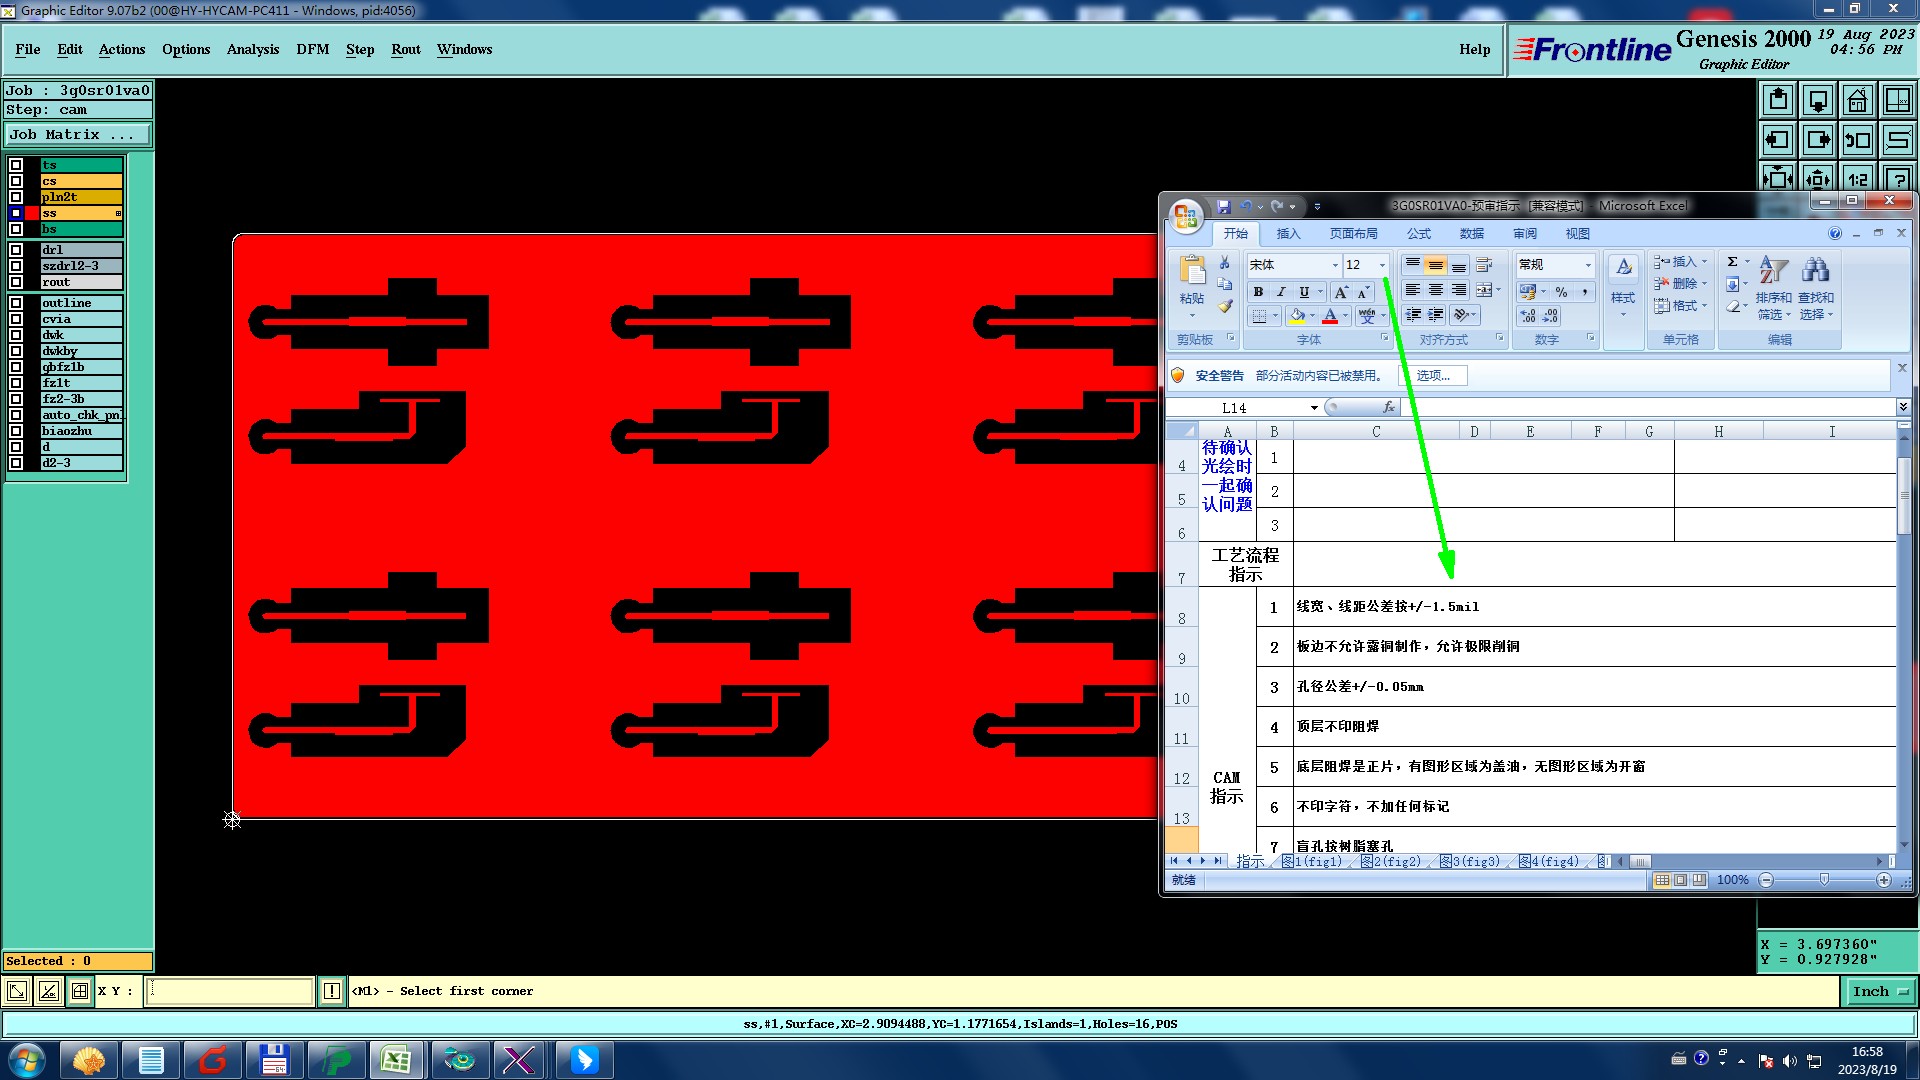1920x1080 pixels.
Task: Click the pan up view icon
Action: coord(1778,100)
